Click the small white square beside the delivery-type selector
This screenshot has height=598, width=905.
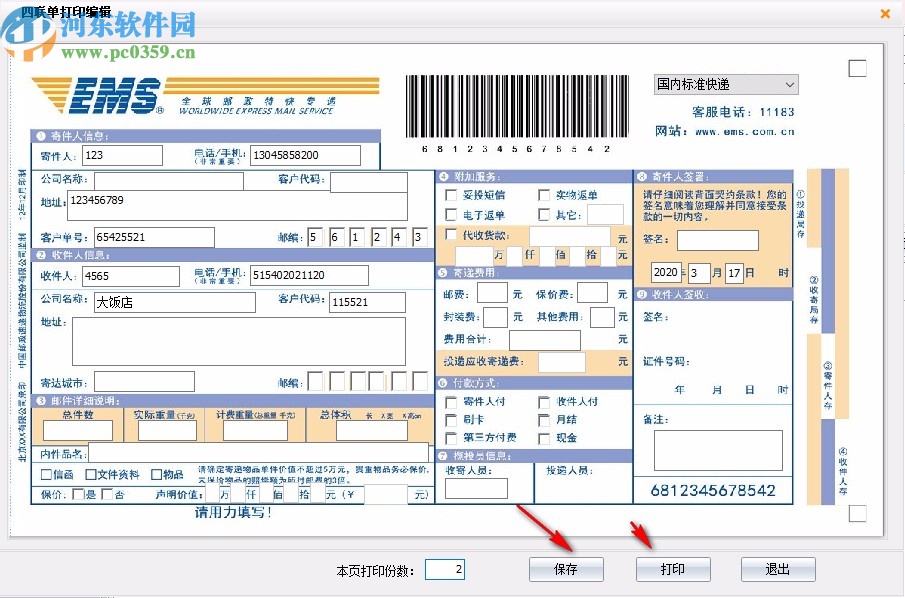click(x=857, y=68)
